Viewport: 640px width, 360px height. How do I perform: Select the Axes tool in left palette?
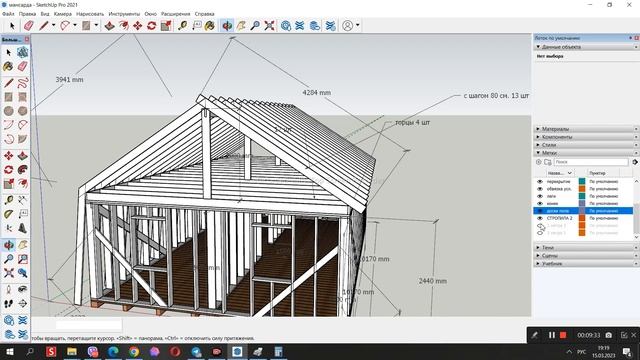click(9, 228)
